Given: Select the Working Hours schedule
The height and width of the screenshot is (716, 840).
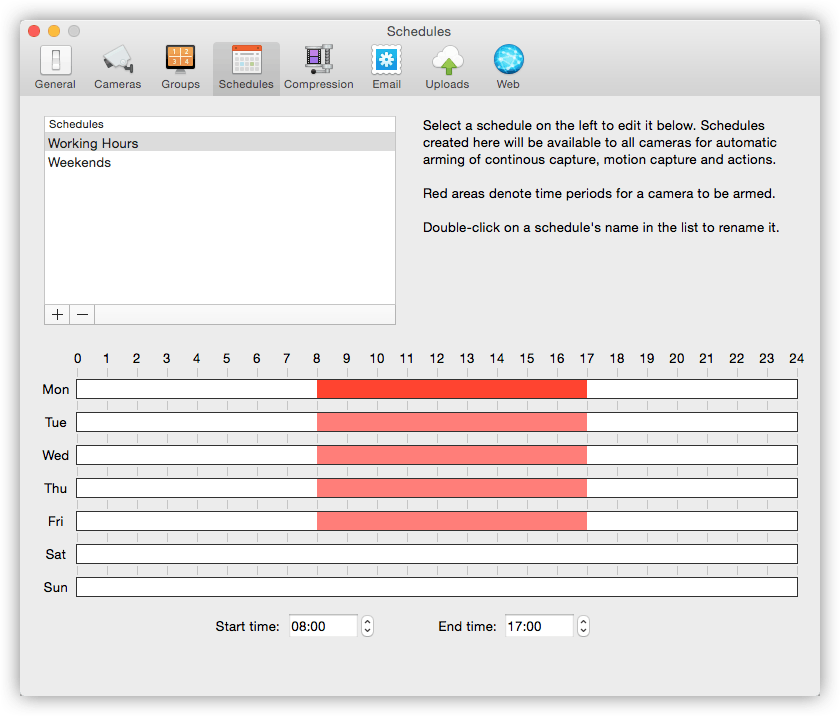Looking at the screenshot, I should point(93,143).
